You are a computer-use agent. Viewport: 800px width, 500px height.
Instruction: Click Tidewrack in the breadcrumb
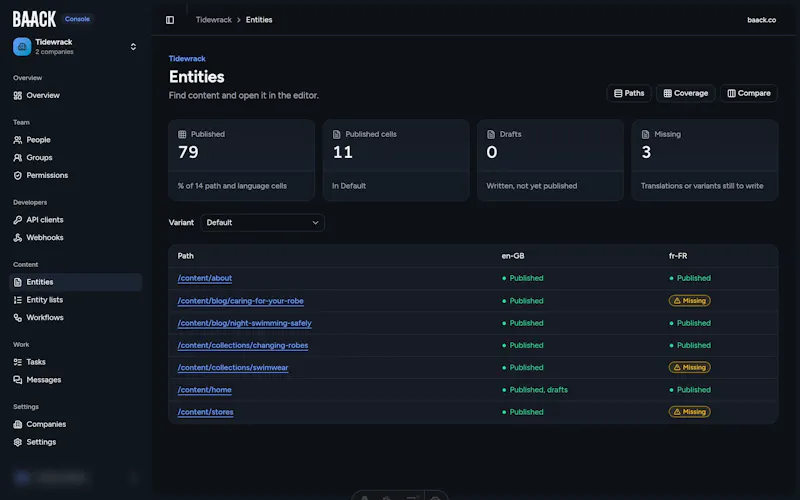tap(214, 20)
